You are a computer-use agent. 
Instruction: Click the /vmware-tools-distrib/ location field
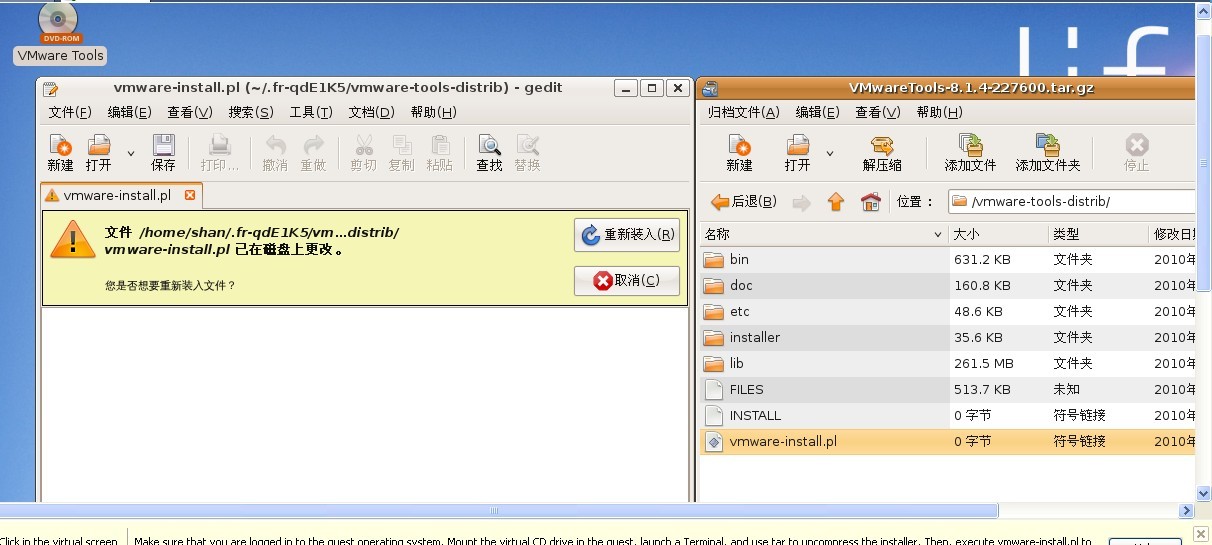point(1071,202)
